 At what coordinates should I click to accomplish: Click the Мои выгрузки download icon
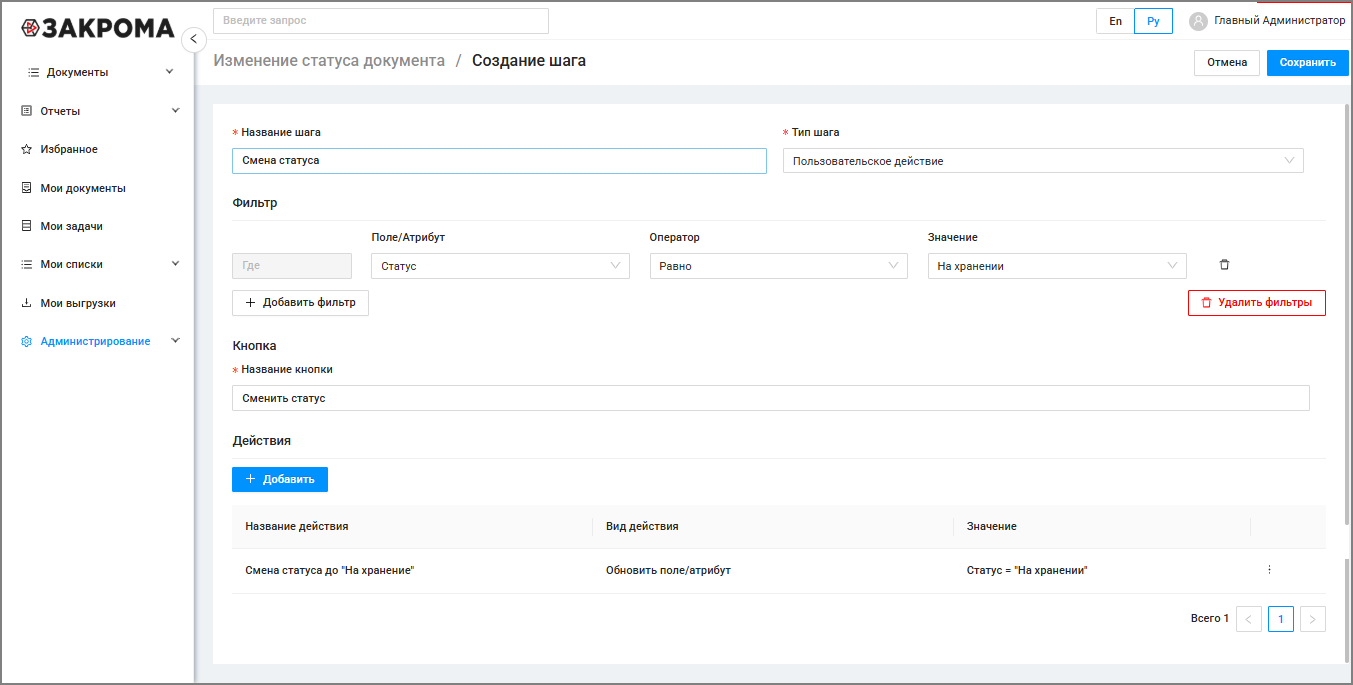pos(27,303)
